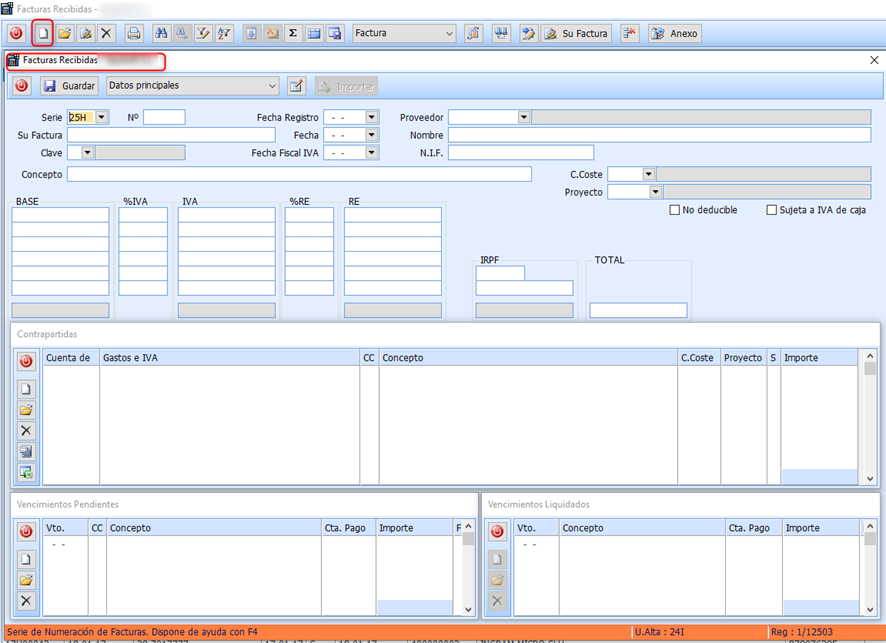Click the N.I.F. text field

tap(520, 153)
